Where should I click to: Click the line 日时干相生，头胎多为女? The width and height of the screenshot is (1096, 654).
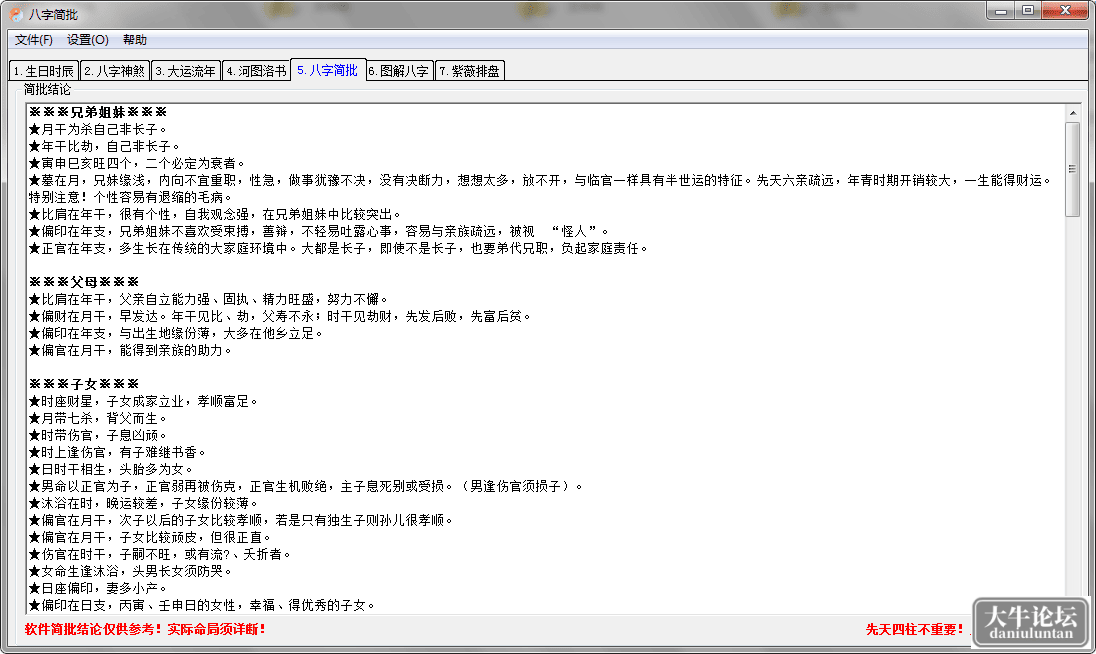click(x=110, y=470)
